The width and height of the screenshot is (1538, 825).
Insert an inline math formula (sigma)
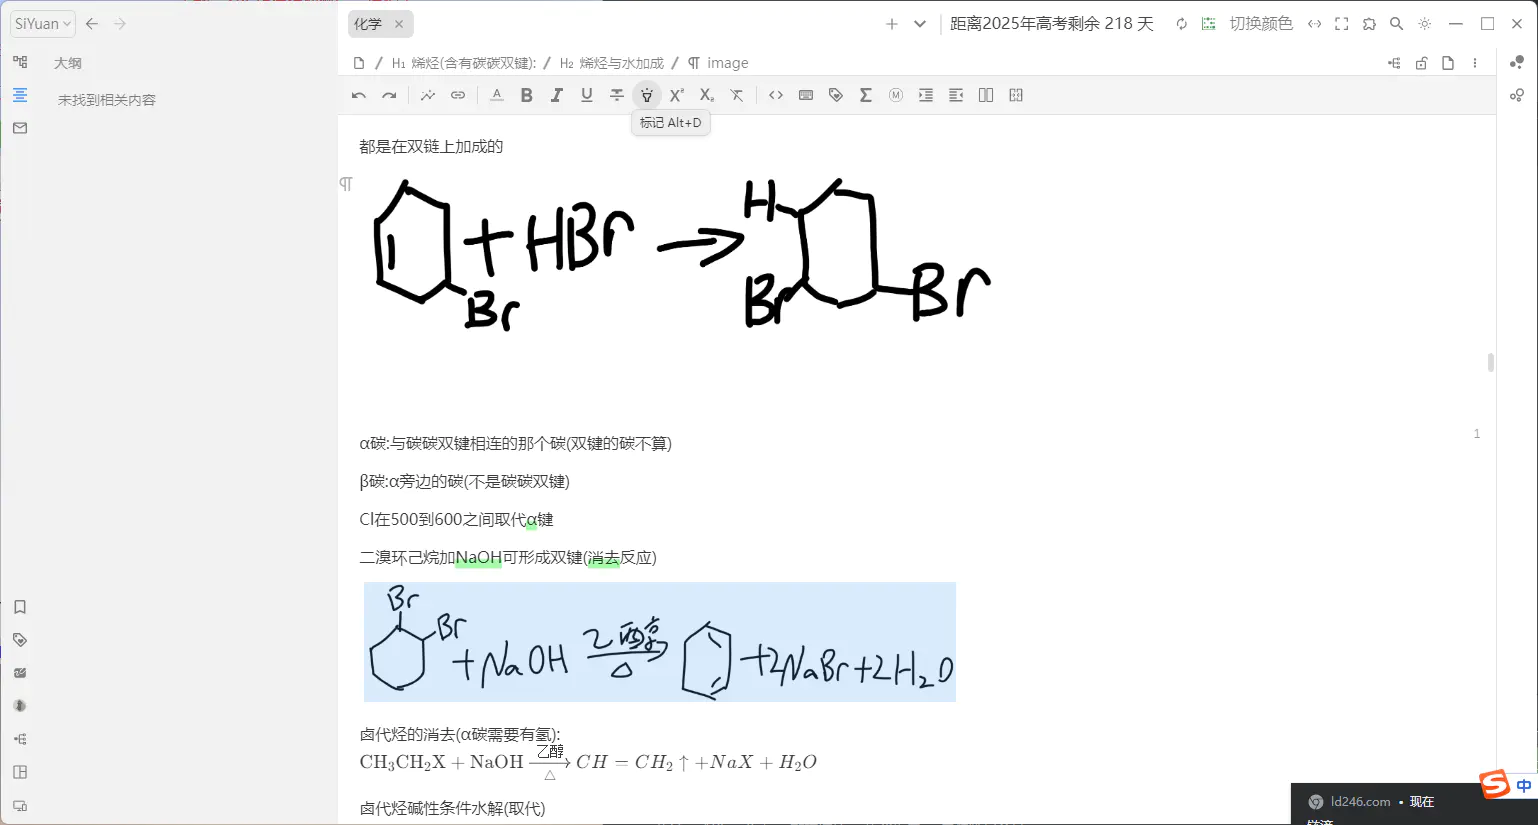point(866,95)
